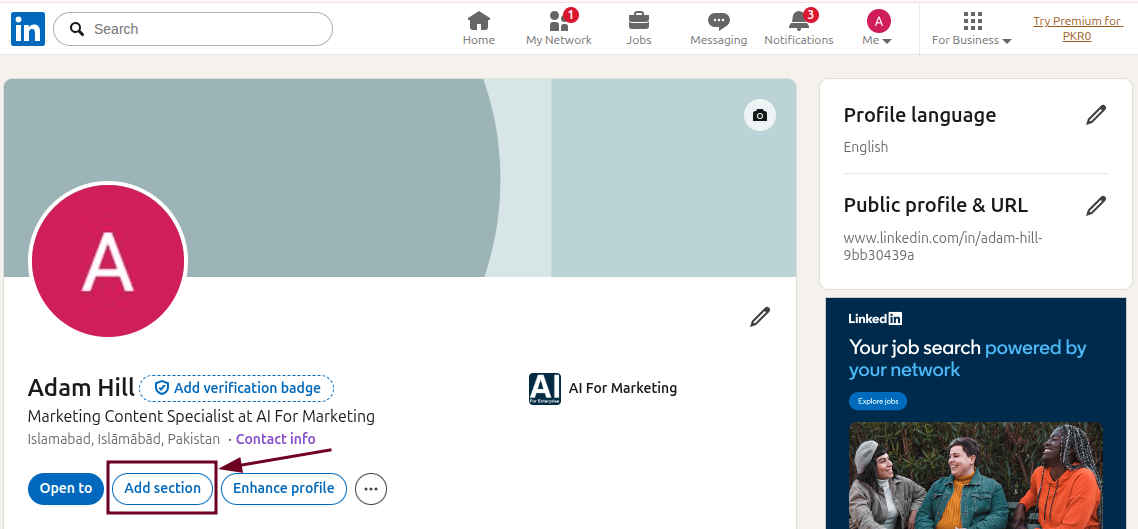Click the Islamabad location text

point(123,439)
